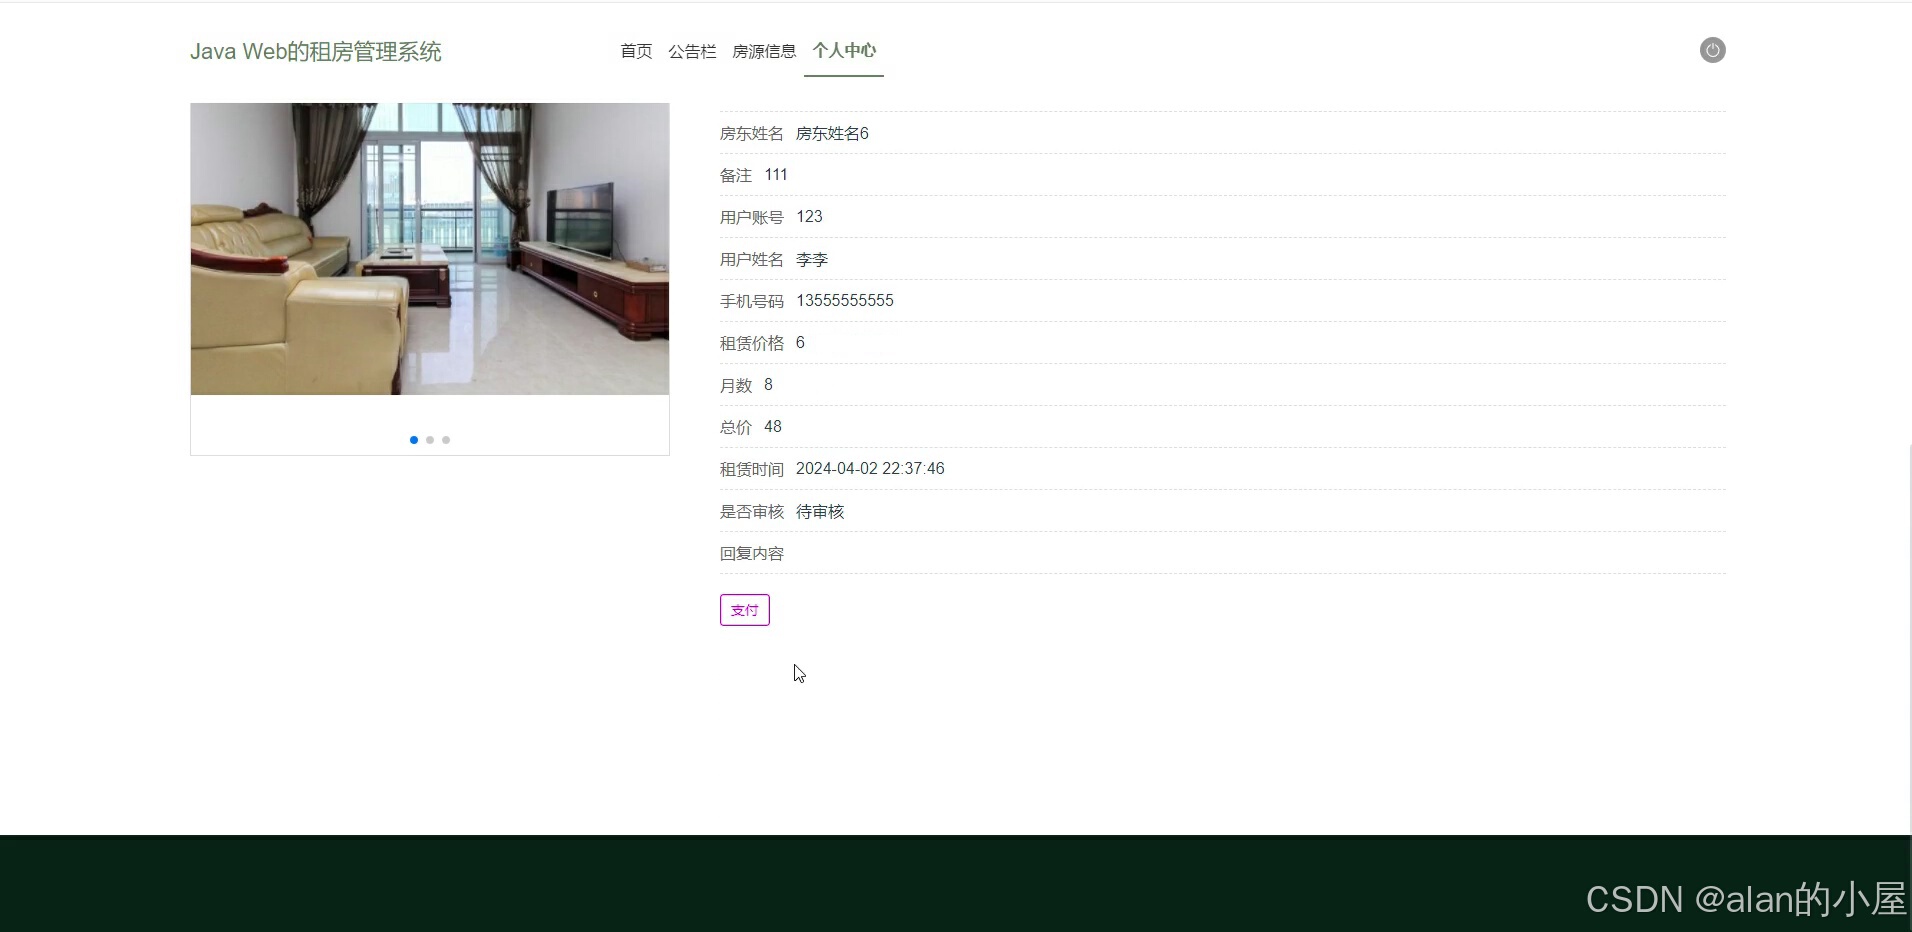Select the 个人中心 tab
1912x932 pixels.
(x=844, y=50)
